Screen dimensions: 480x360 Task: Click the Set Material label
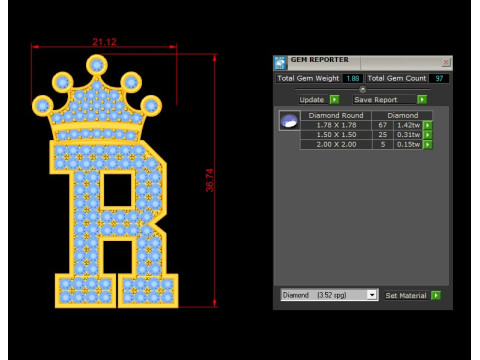tap(406, 295)
